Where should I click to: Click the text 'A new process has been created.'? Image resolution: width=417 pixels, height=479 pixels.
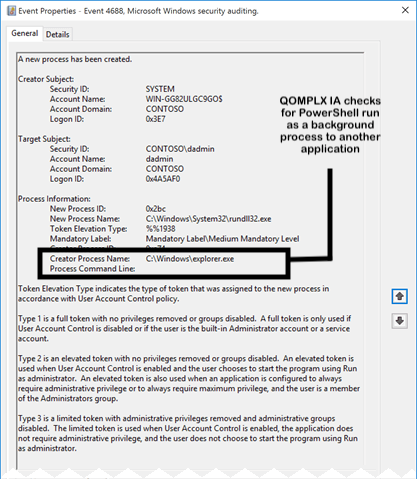click(x=75, y=59)
